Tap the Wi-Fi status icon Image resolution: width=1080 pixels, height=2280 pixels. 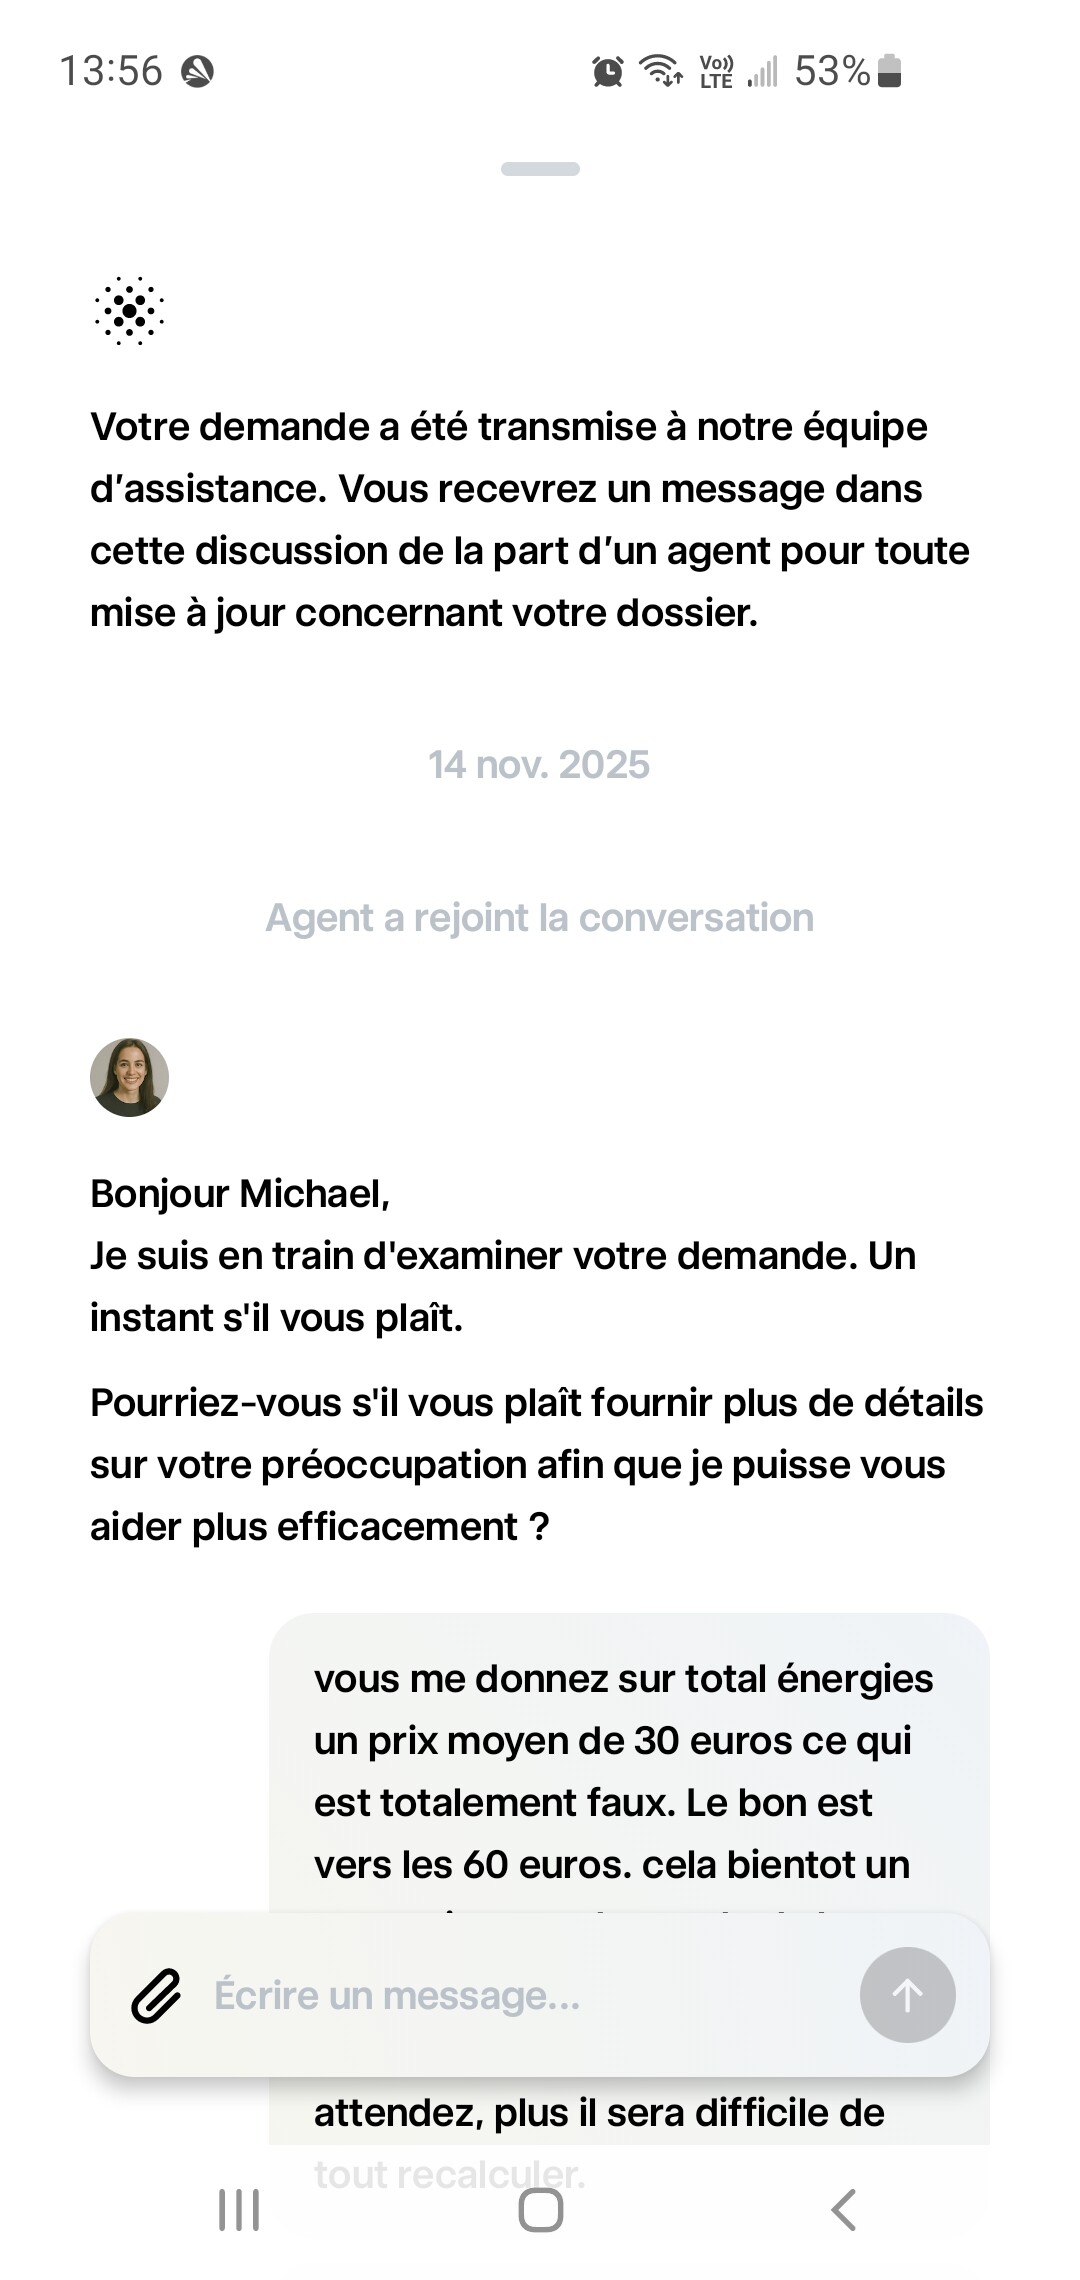tap(661, 70)
